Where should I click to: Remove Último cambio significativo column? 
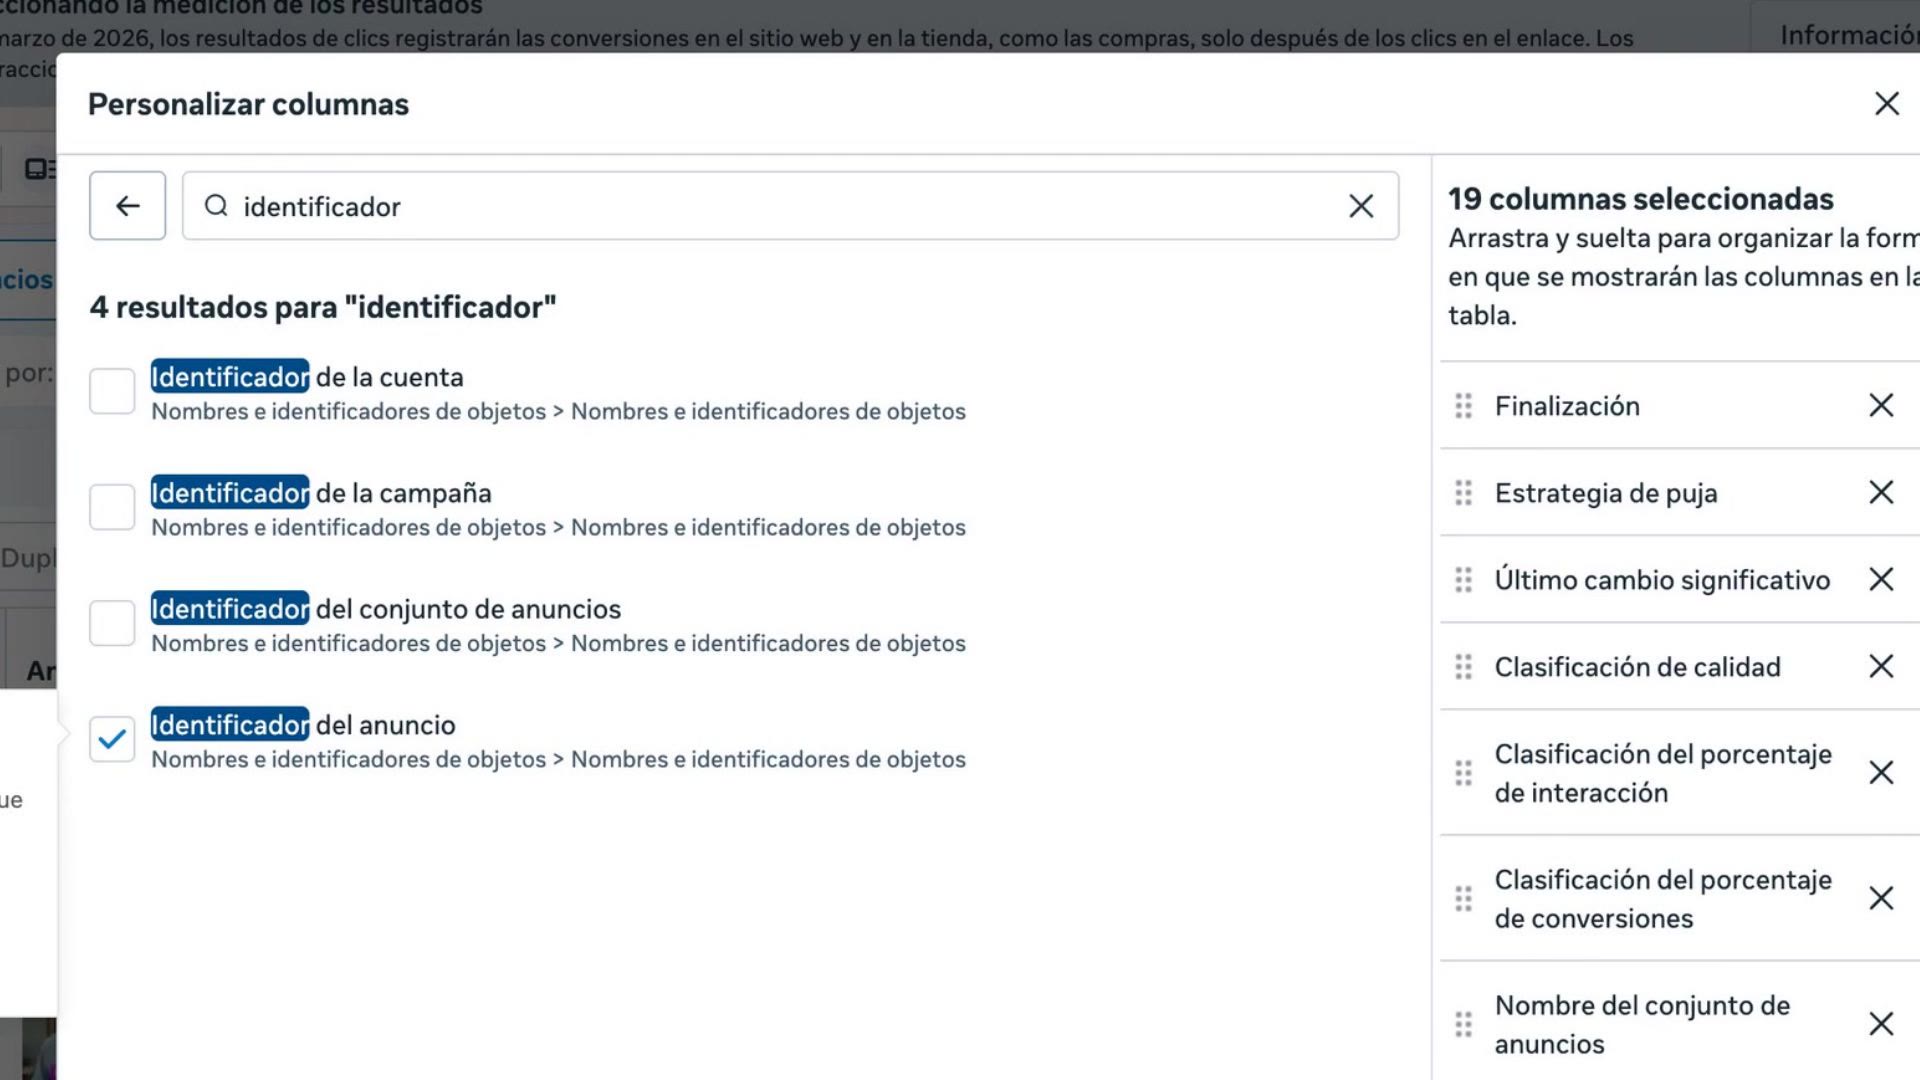pyautogui.click(x=1881, y=579)
